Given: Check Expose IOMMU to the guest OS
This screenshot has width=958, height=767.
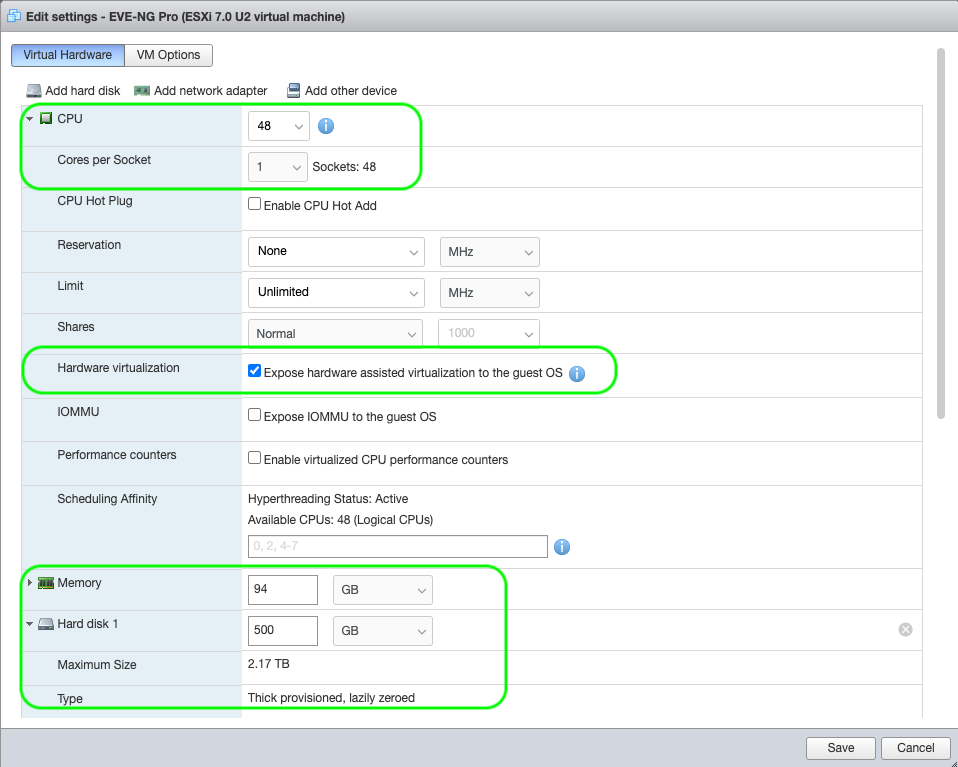Looking at the screenshot, I should click(x=254, y=415).
